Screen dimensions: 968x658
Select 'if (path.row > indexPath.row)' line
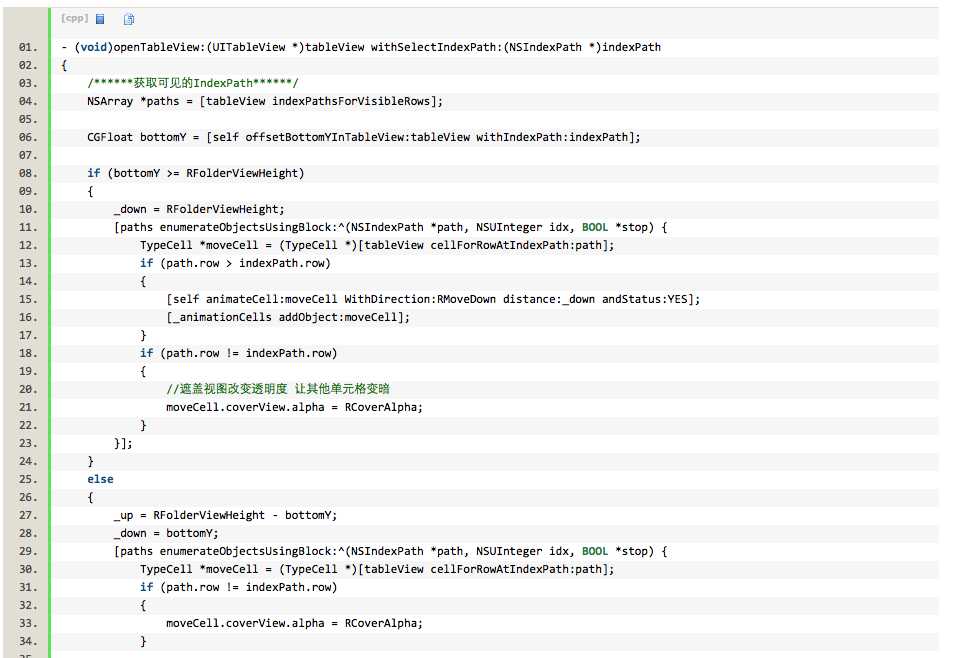pyautogui.click(x=235, y=263)
